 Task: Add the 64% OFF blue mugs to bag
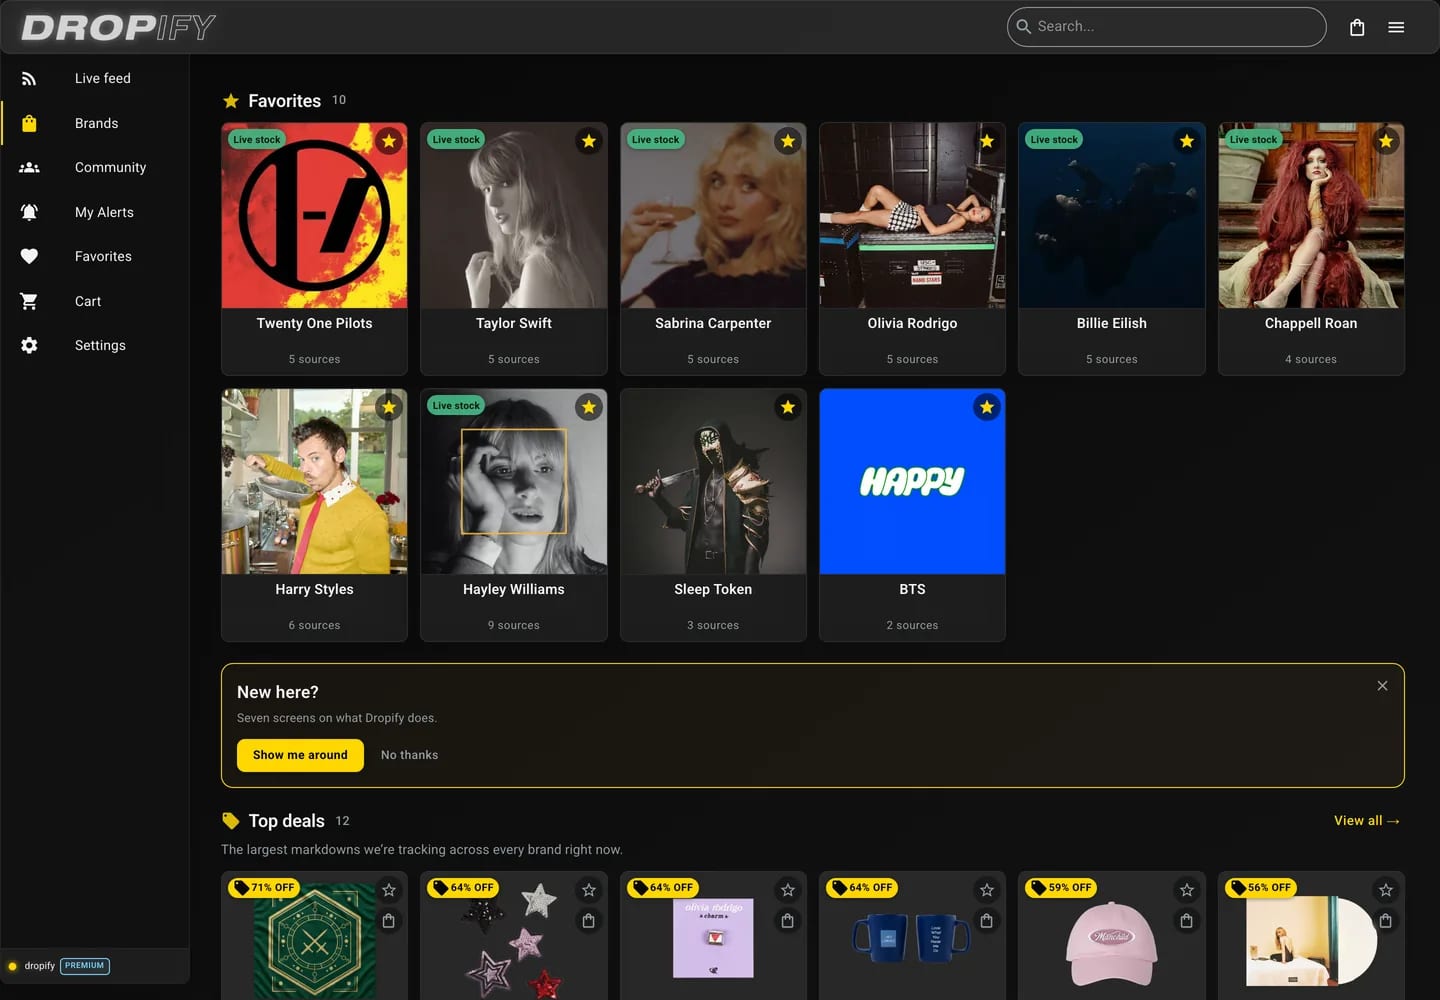coord(987,921)
